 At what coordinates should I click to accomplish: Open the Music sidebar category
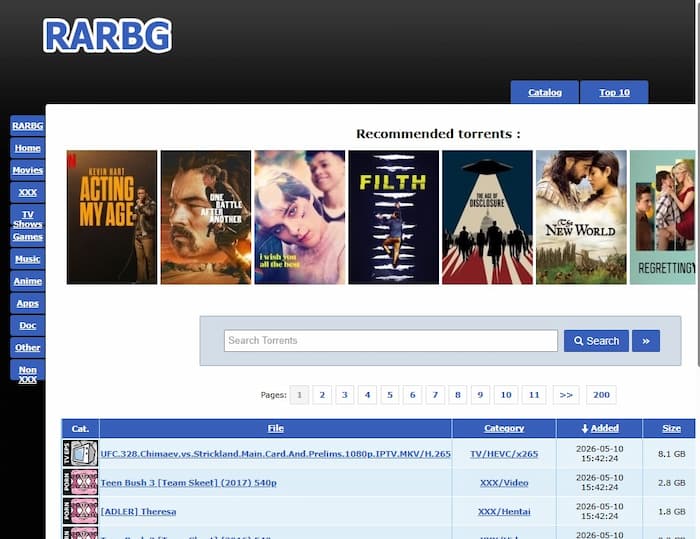(x=28, y=259)
